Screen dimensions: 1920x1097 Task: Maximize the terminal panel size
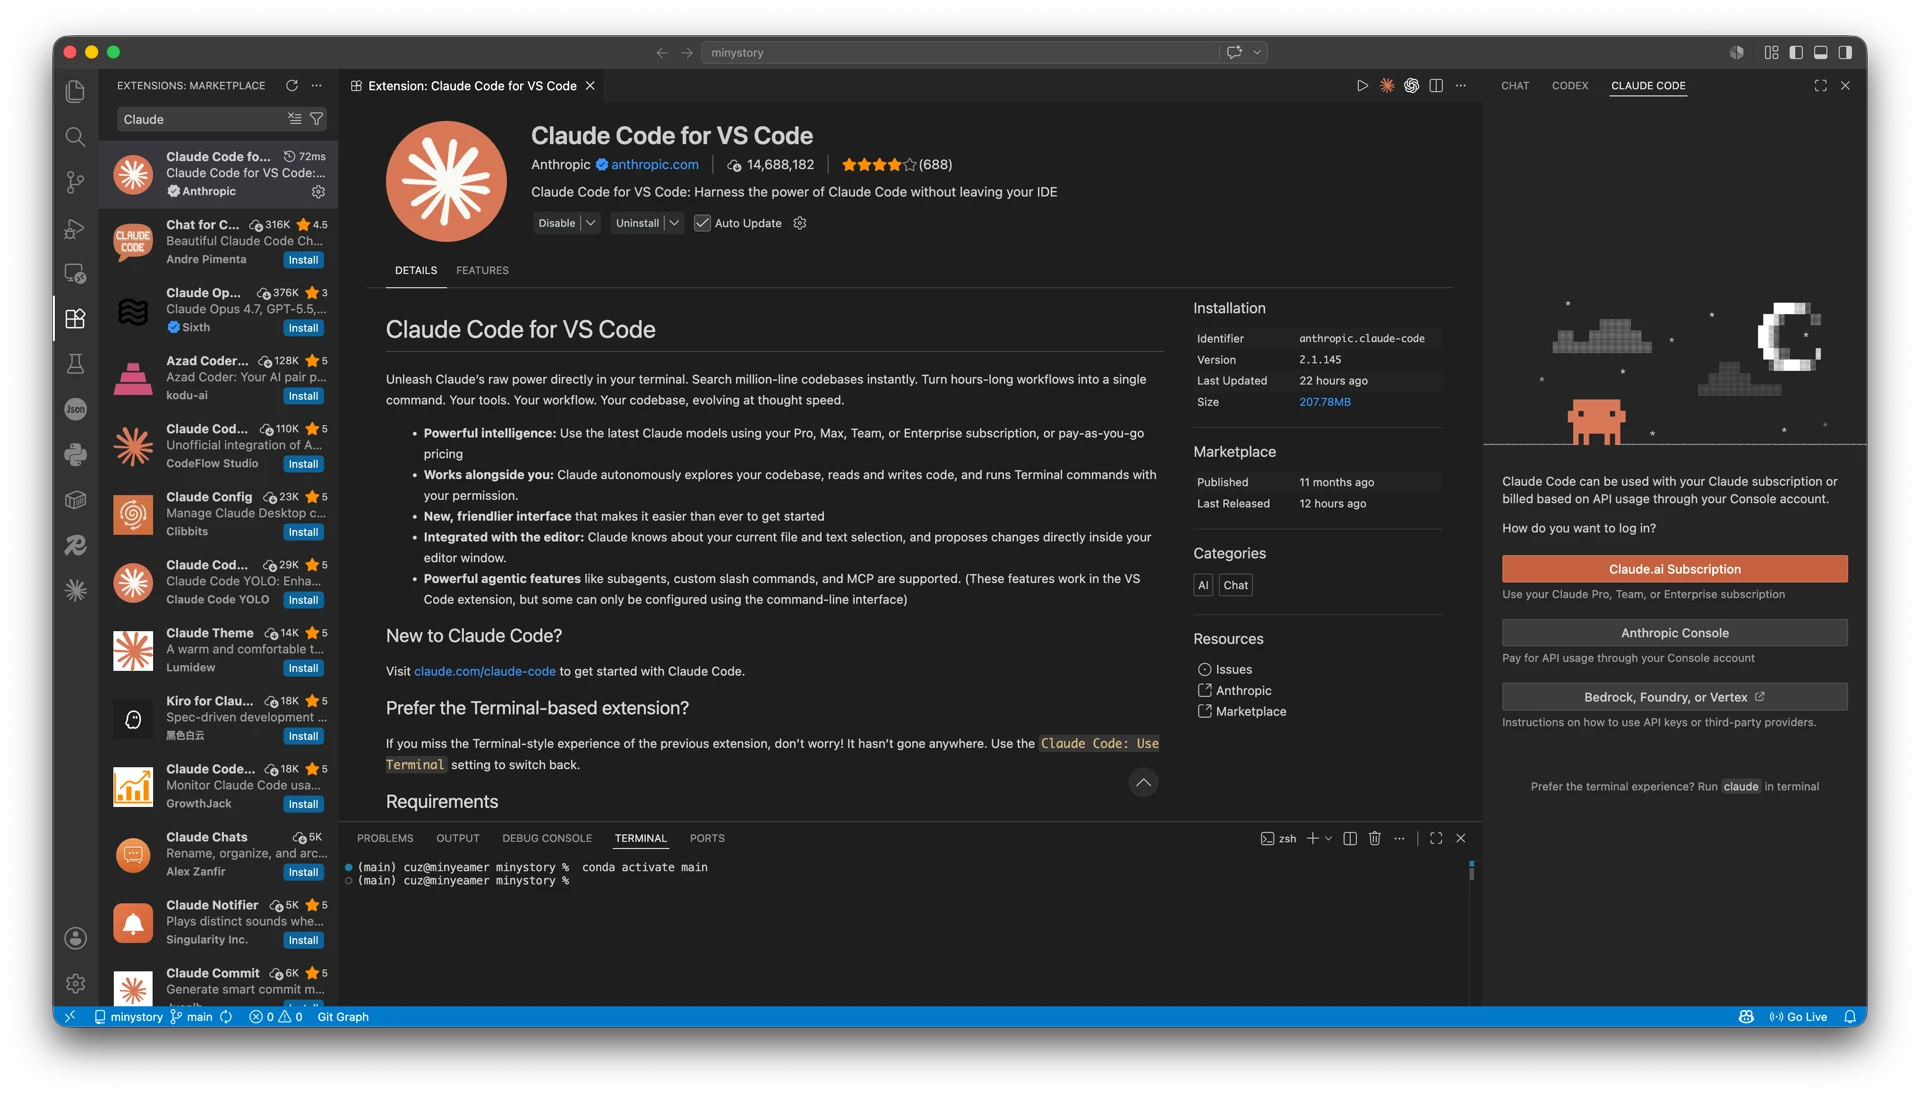(1436, 839)
